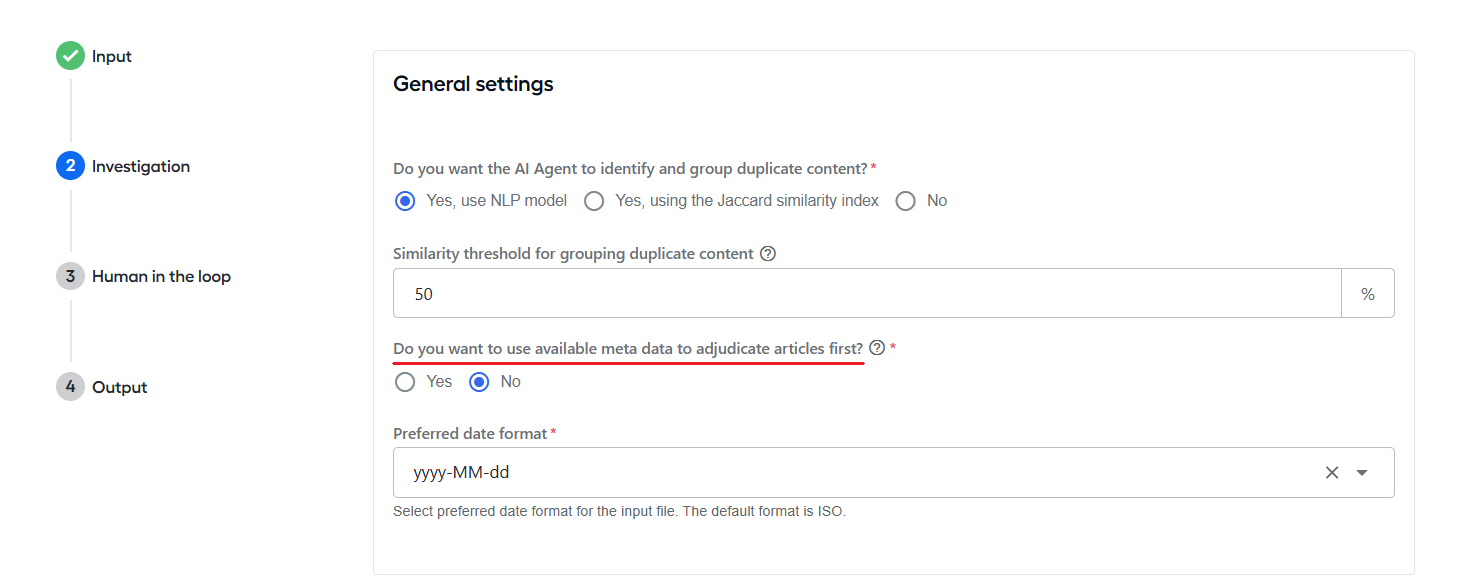Click the green Input step checkmark icon
This screenshot has width=1480, height=584.
click(70, 56)
